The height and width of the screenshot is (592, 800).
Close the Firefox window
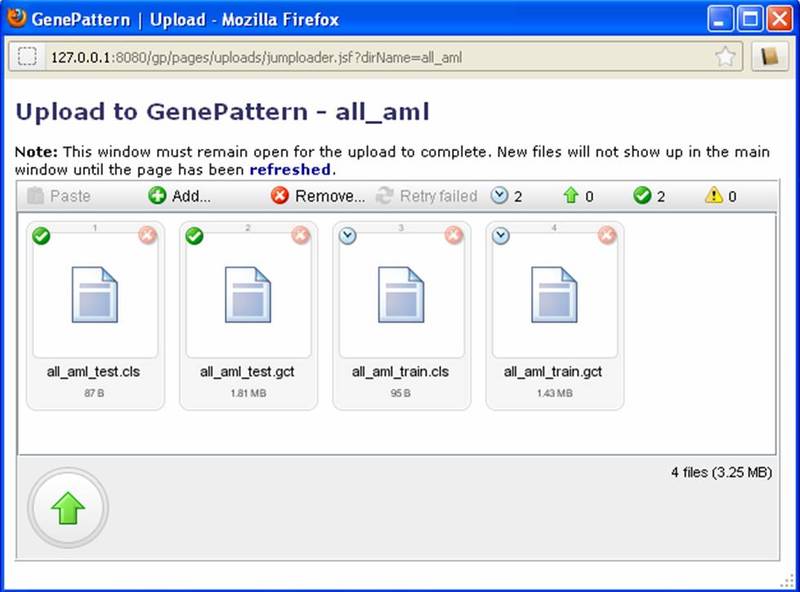click(780, 19)
